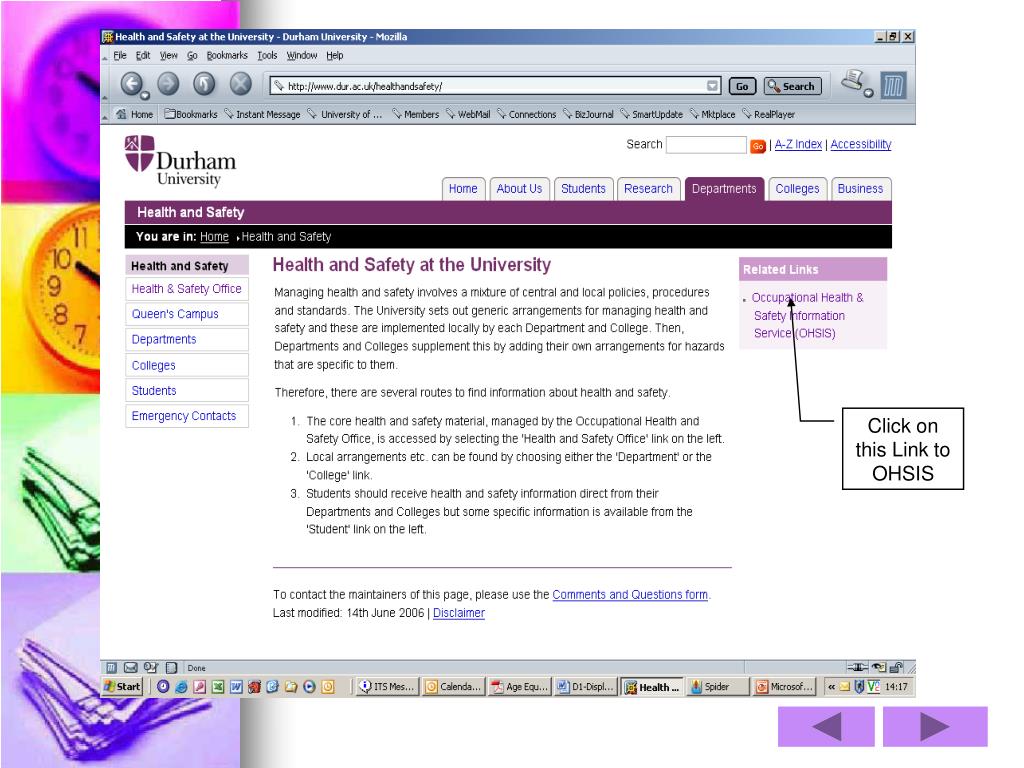Screen dimensions: 1024x768
Task: Click the orange Go search icon
Action: 758,146
